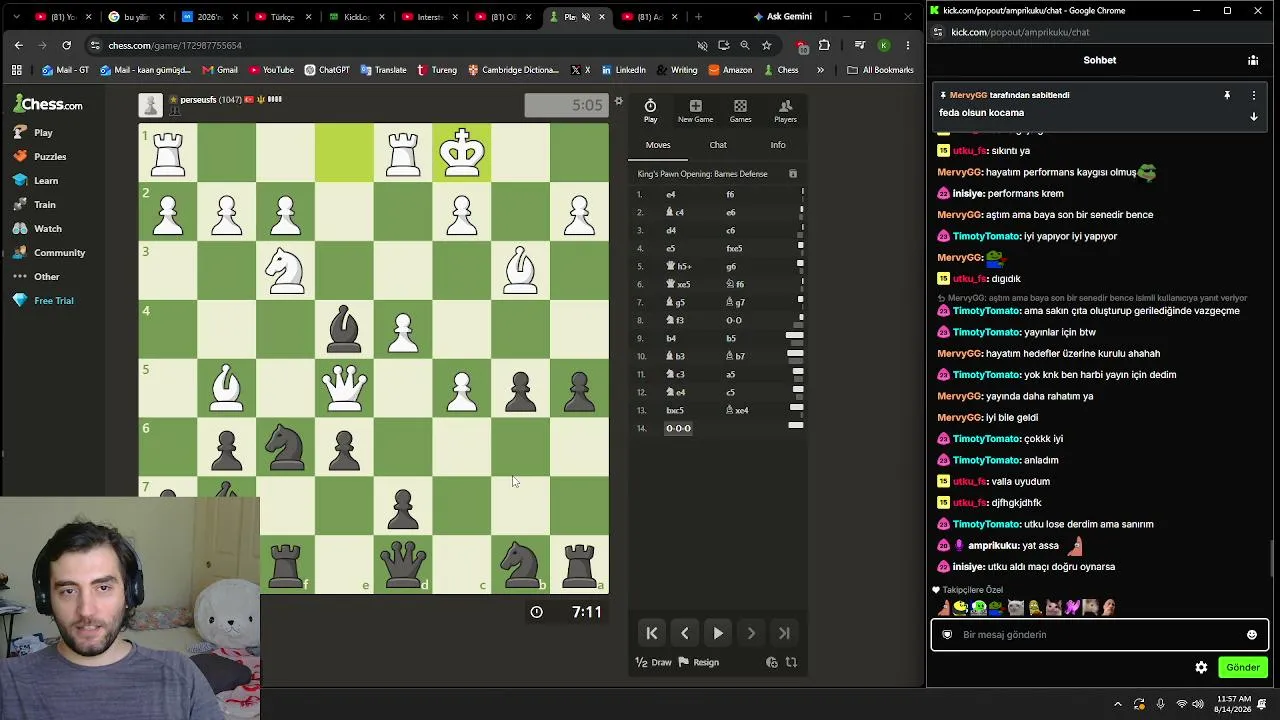Select the O-O-O move in move list
Image resolution: width=1280 pixels, height=720 pixels.
pyautogui.click(x=678, y=428)
